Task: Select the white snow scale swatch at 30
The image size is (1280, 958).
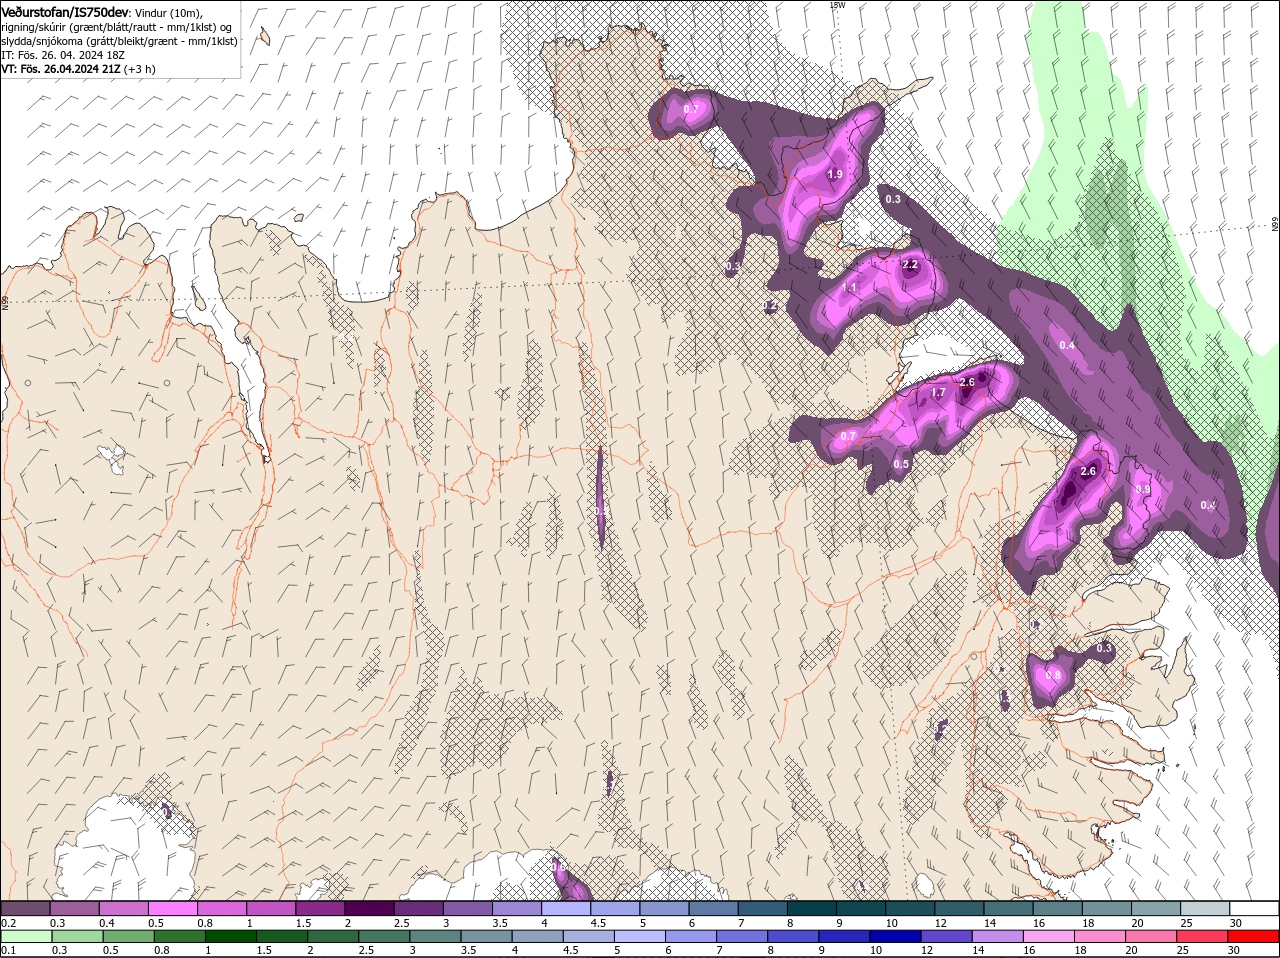Action: click(x=1254, y=908)
